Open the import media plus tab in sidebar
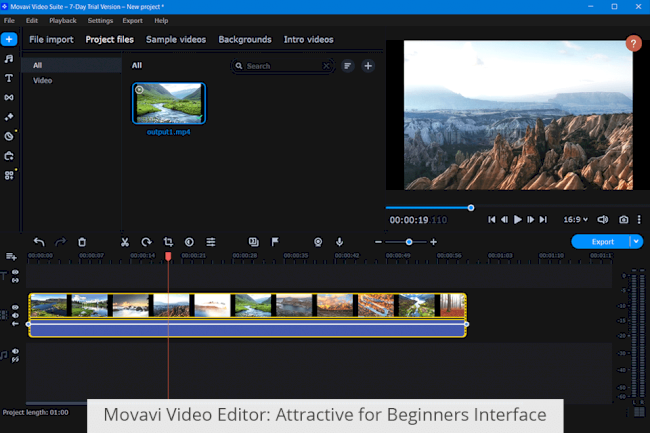 (x=9, y=39)
